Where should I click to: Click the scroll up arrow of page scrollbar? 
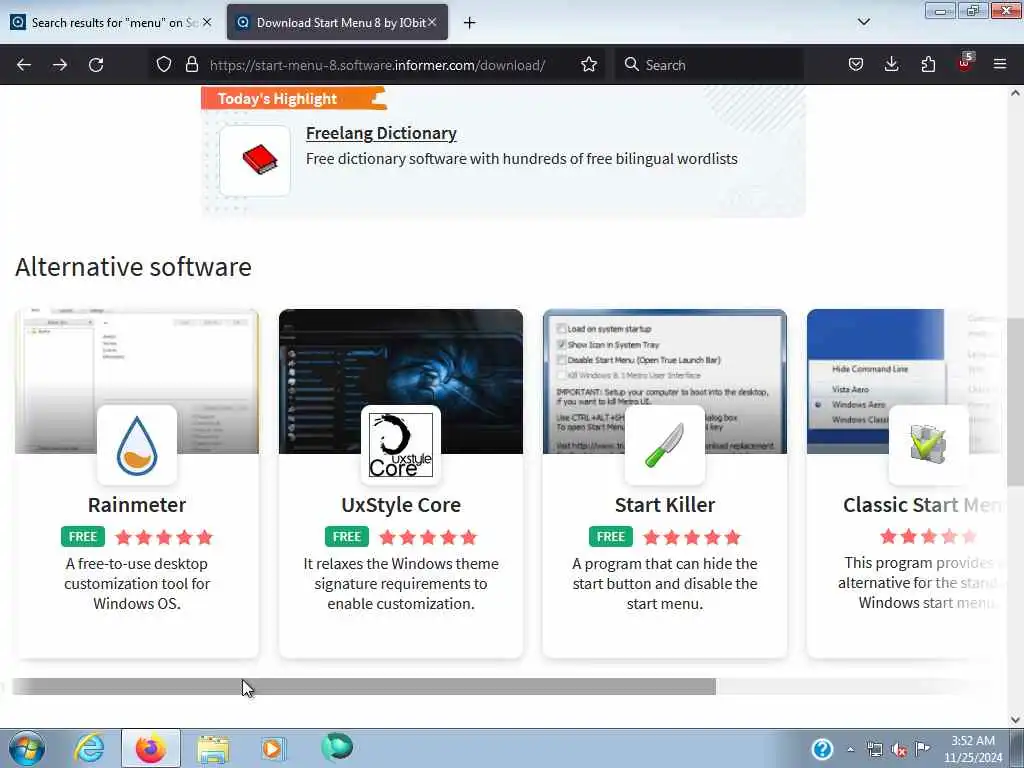(1015, 93)
